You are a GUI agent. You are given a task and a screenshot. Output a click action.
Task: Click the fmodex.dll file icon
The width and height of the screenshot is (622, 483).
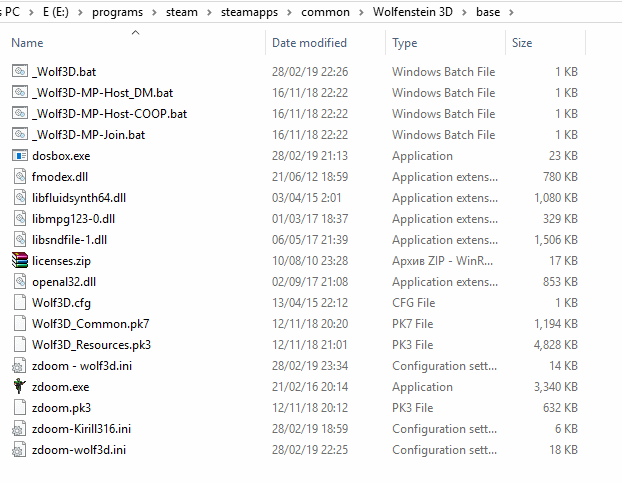(20, 177)
